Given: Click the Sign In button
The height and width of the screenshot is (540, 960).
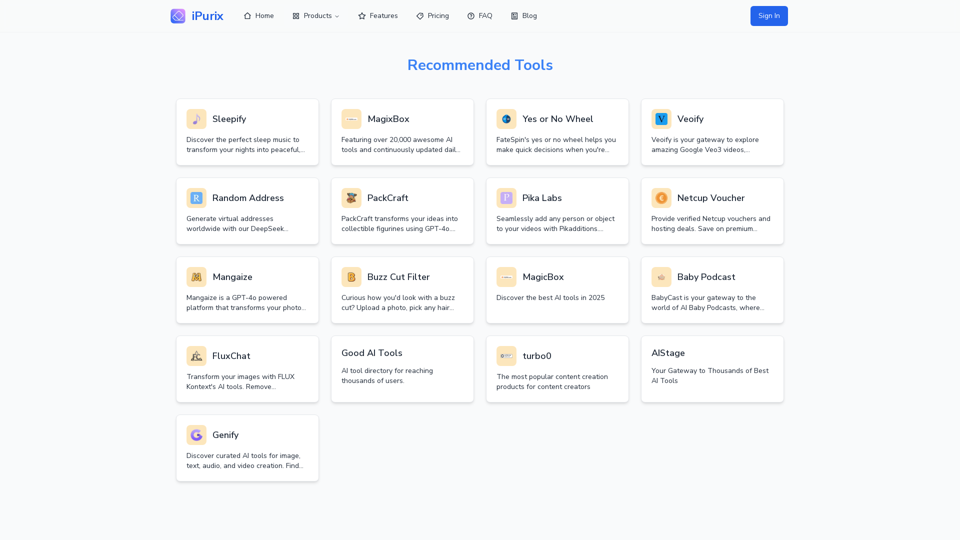Looking at the screenshot, I should [x=769, y=16].
